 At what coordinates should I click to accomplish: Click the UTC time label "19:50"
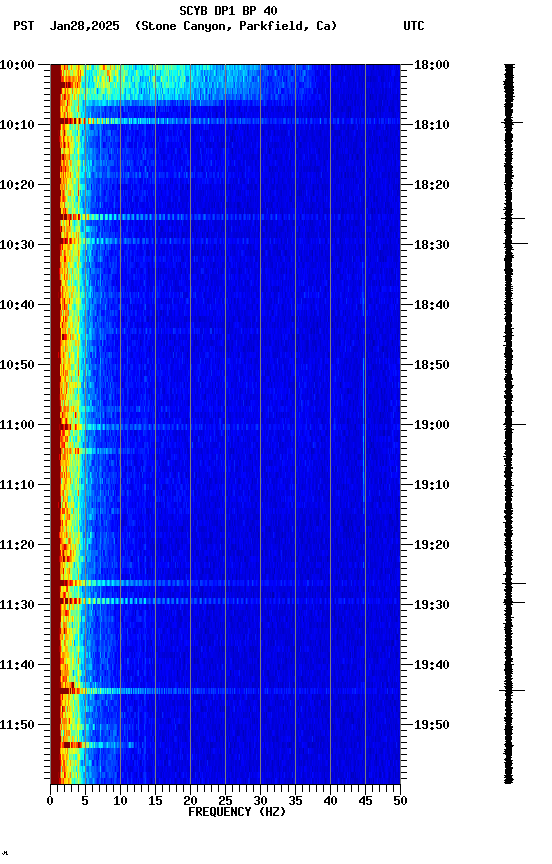coord(432,725)
